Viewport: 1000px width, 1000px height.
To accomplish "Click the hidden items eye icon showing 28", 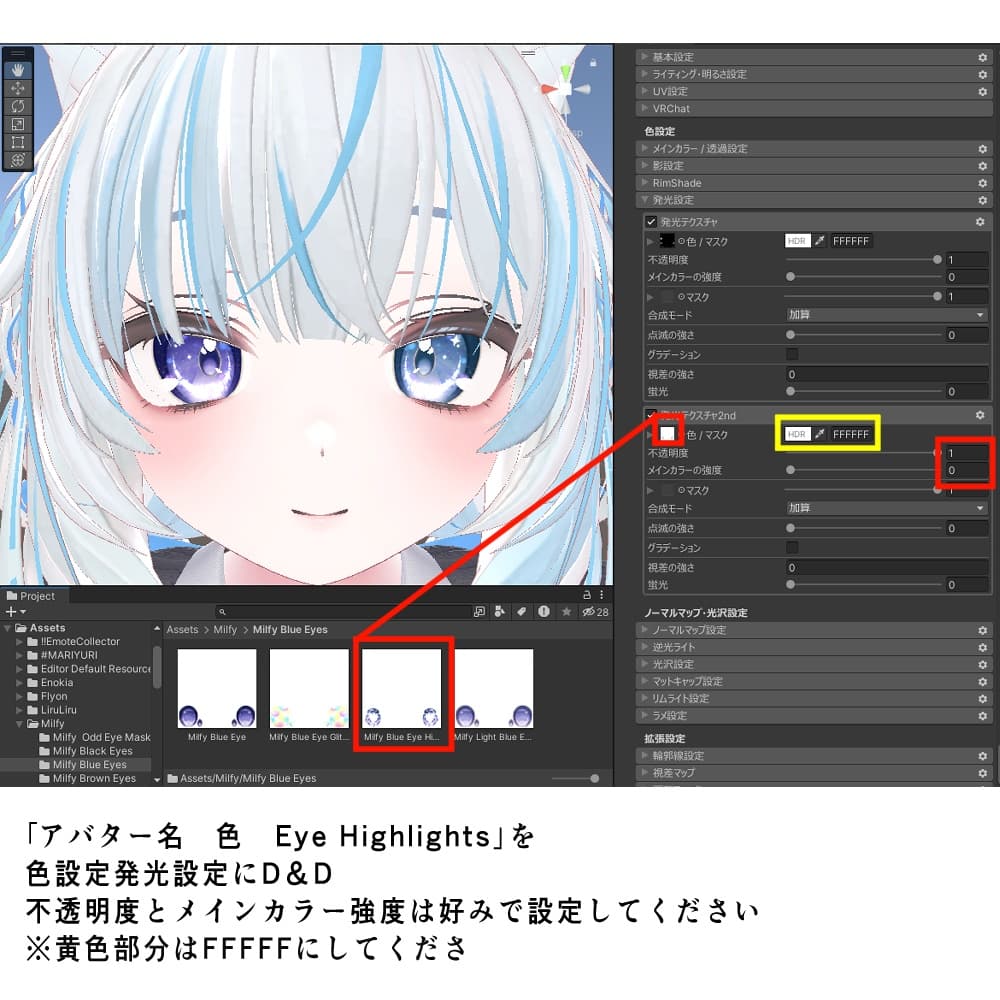I will 589,611.
